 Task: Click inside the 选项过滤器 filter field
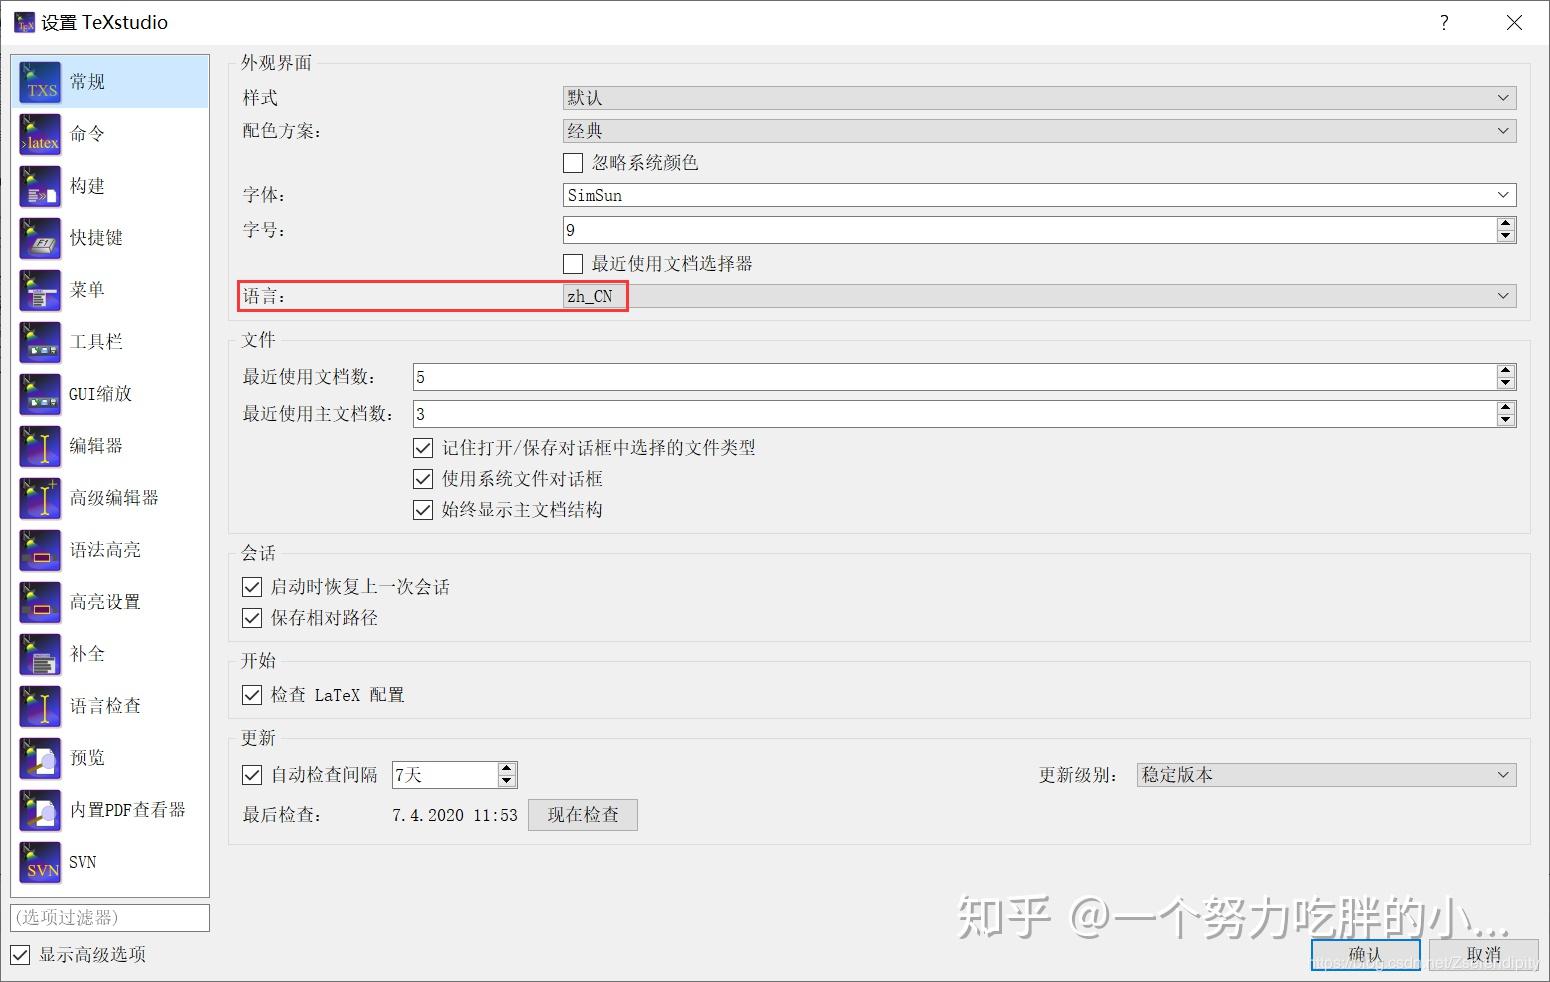coord(110,917)
